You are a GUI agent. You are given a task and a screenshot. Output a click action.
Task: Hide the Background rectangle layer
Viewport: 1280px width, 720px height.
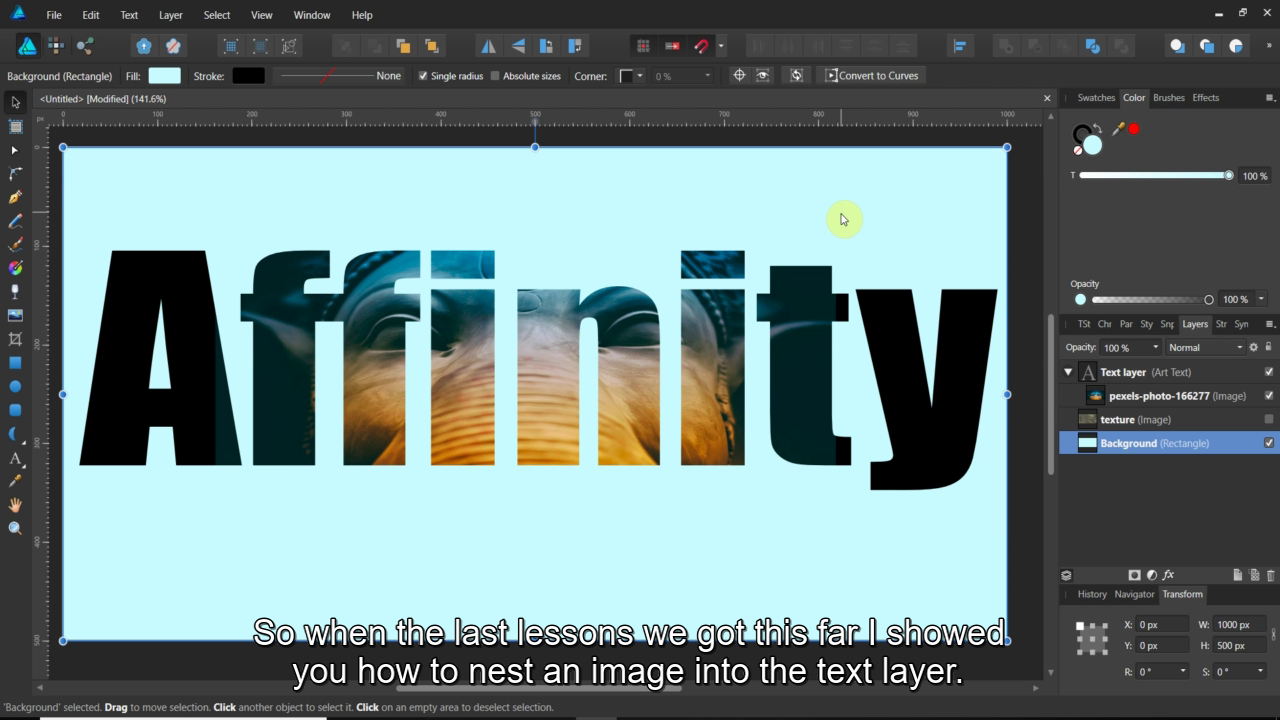coord(1269,443)
